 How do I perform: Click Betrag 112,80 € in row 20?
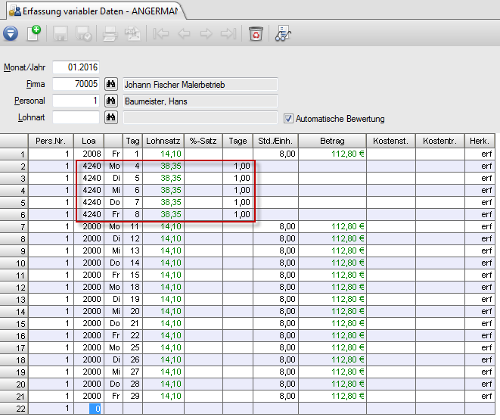(332, 384)
